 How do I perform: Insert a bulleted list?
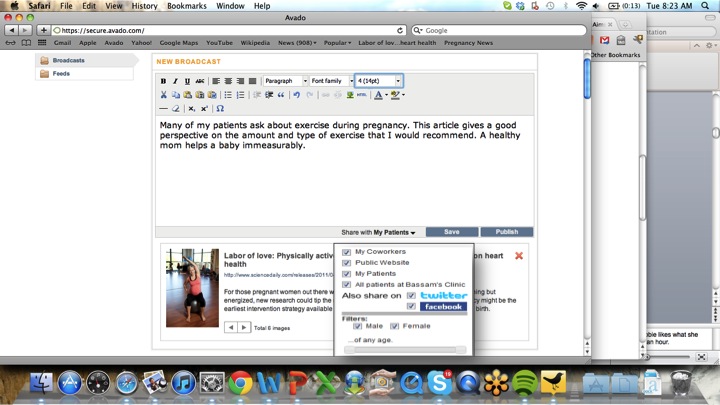[x=228, y=95]
